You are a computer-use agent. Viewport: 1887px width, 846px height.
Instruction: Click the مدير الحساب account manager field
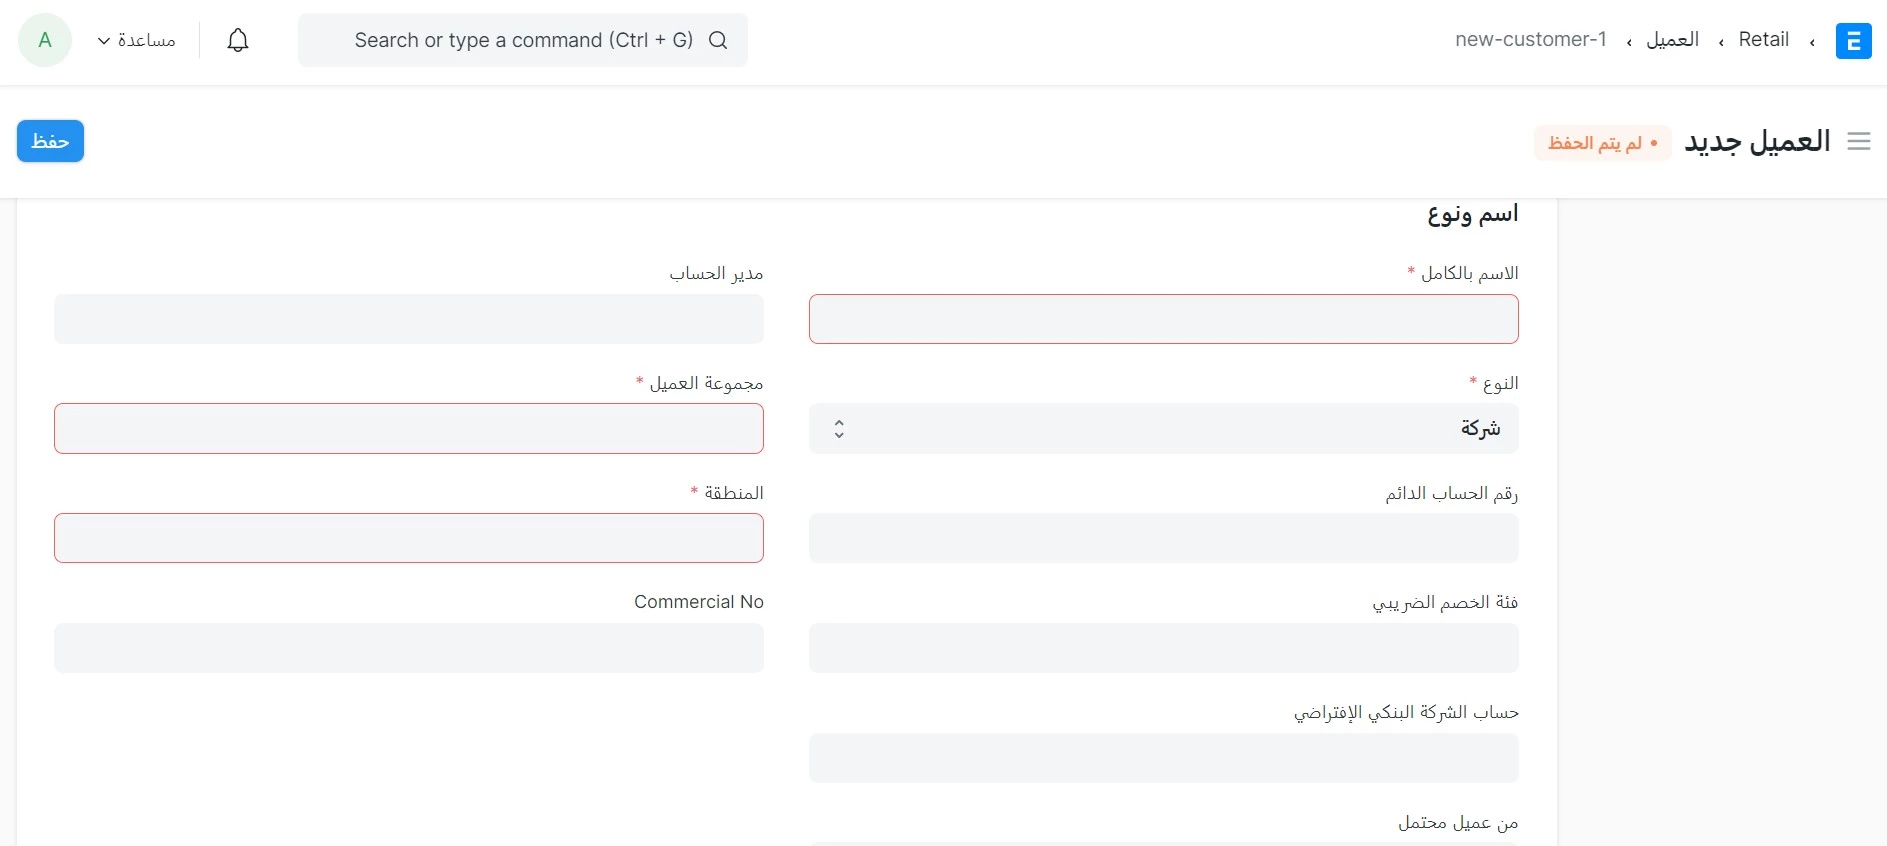pos(409,319)
